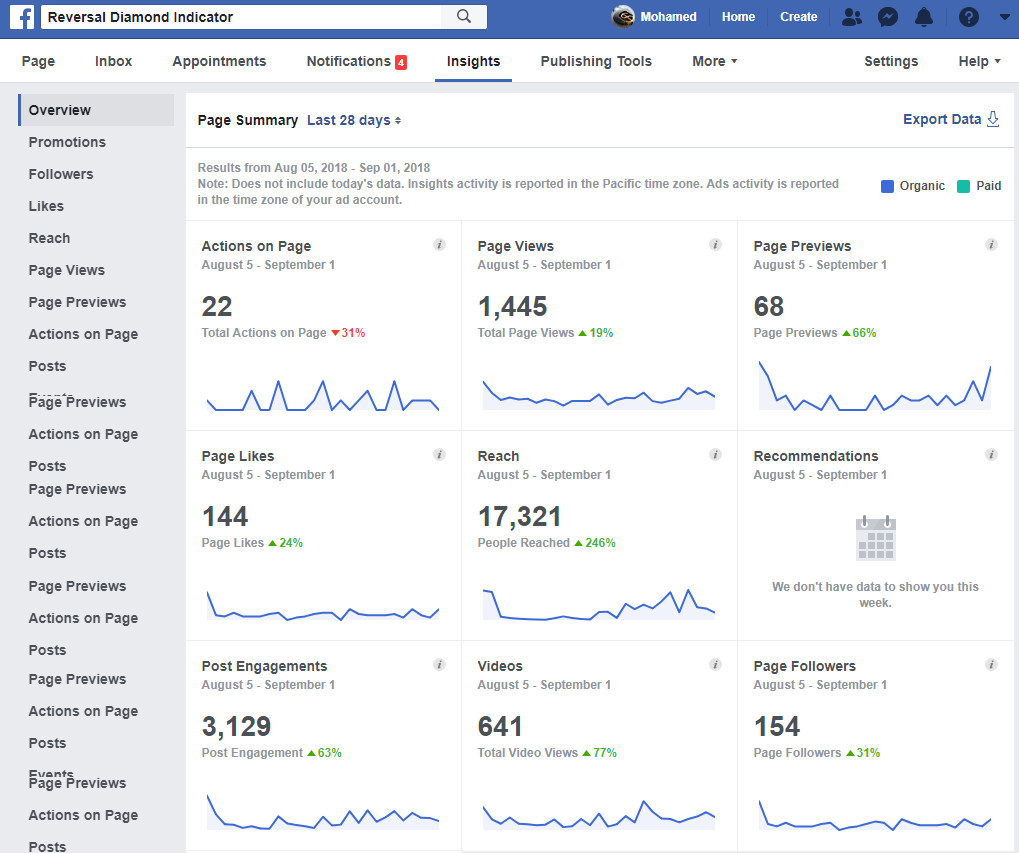Click the 154 Page Followers value
1019x853 pixels.
[777, 726]
